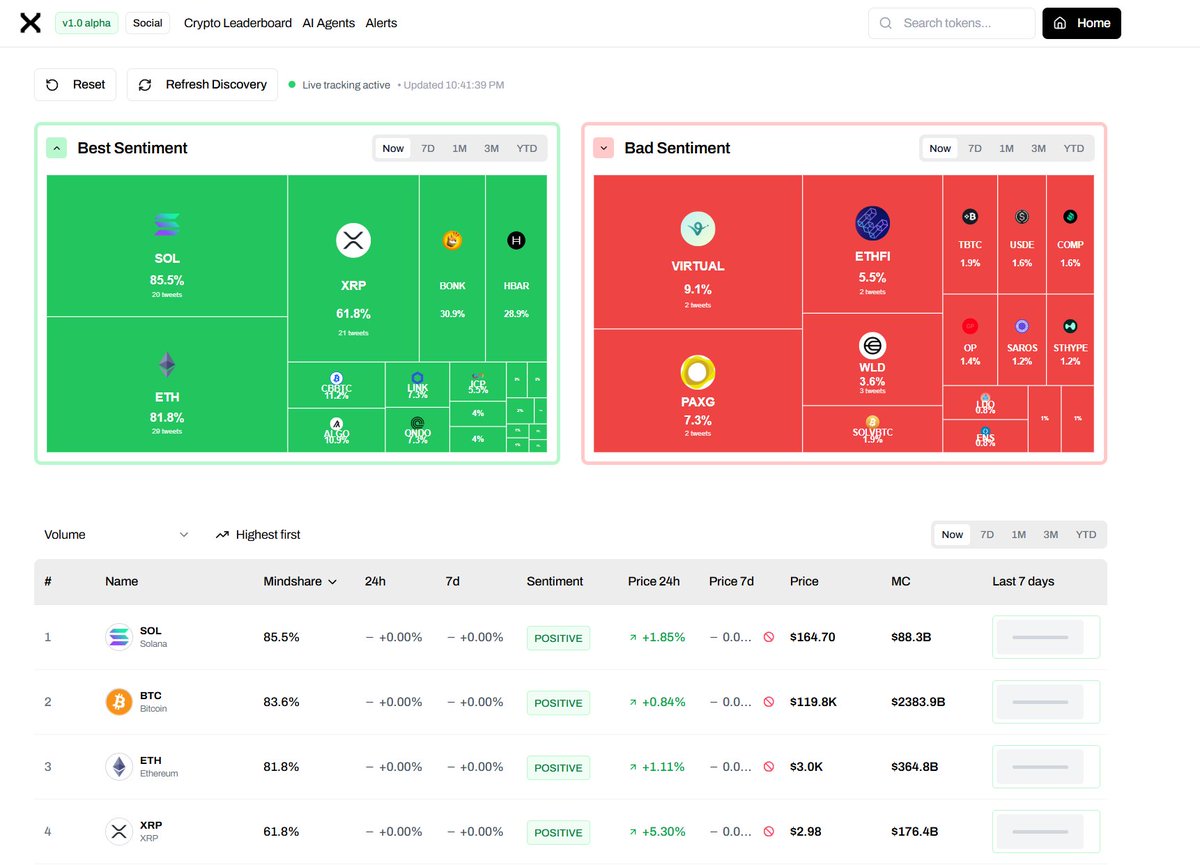Click the VIRTUAL token icon
Viewport: 1200px width, 865px height.
pos(698,228)
